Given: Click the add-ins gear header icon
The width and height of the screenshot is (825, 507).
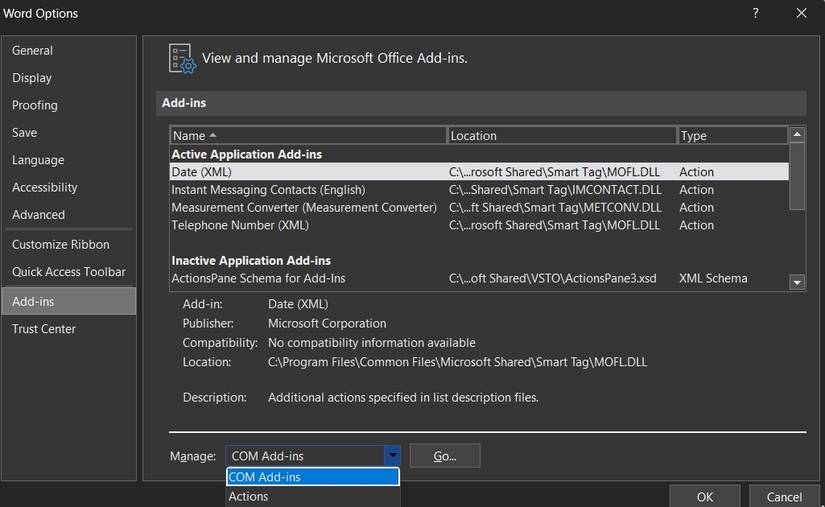Looking at the screenshot, I should 182,58.
